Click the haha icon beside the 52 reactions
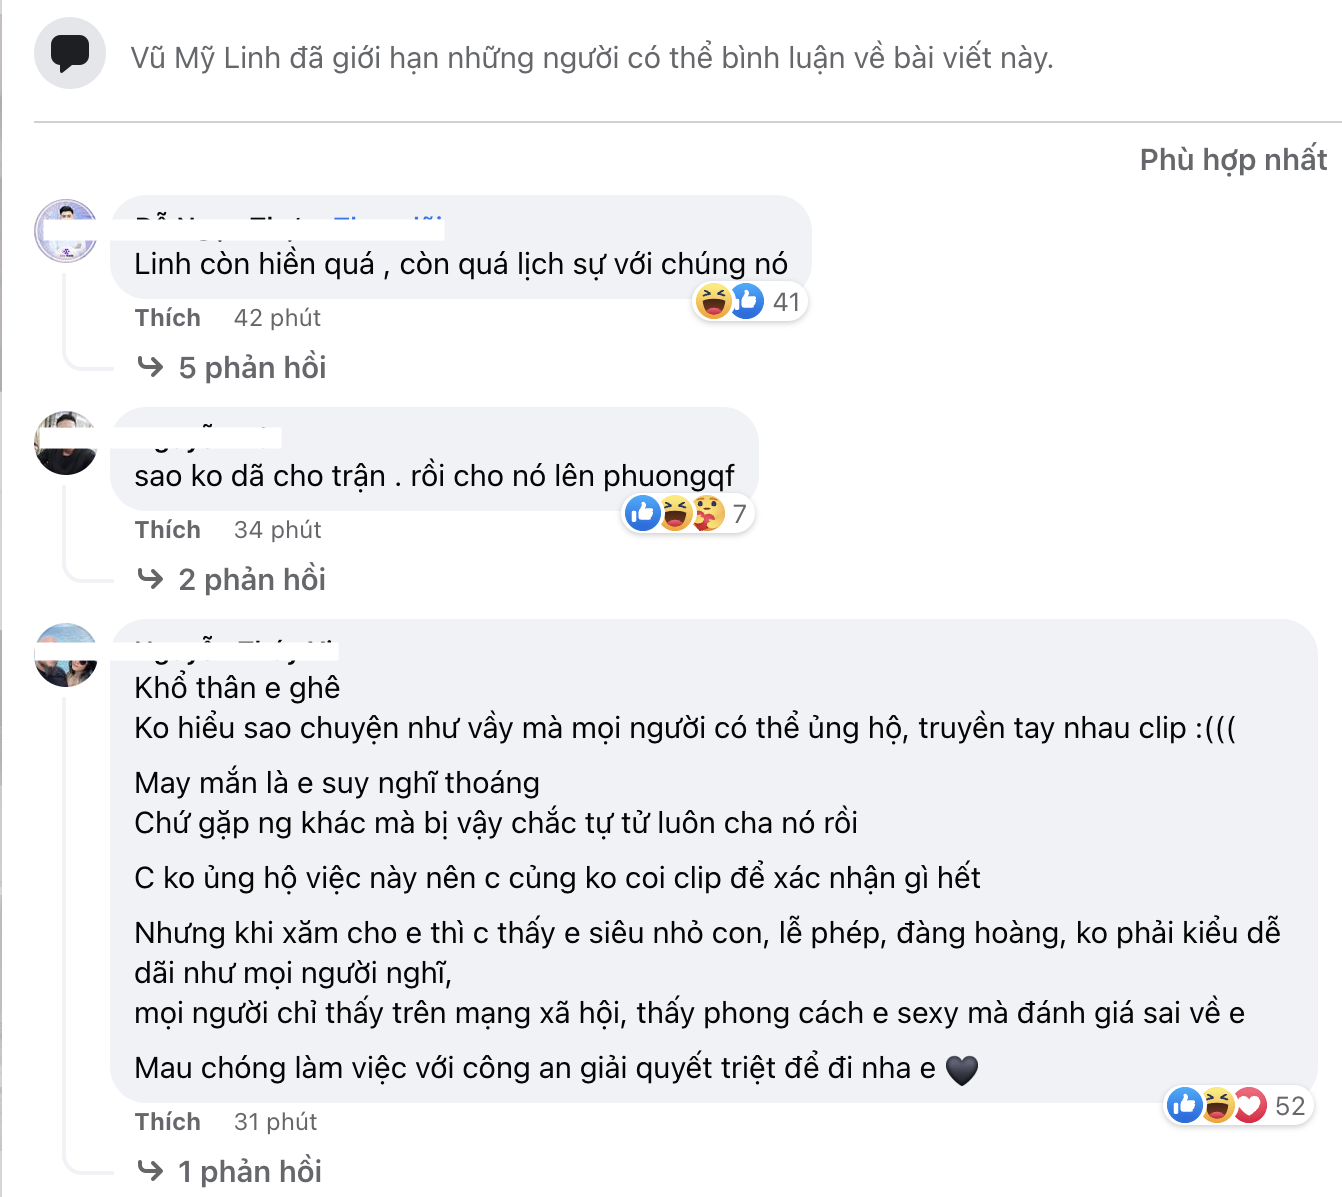 pyautogui.click(x=1218, y=1106)
